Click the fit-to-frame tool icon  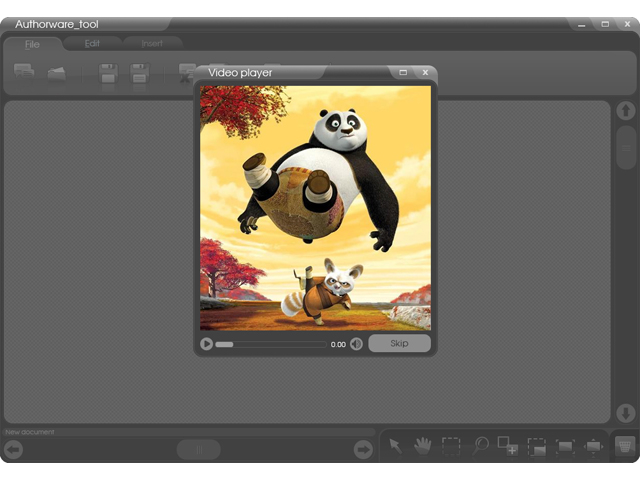point(565,447)
